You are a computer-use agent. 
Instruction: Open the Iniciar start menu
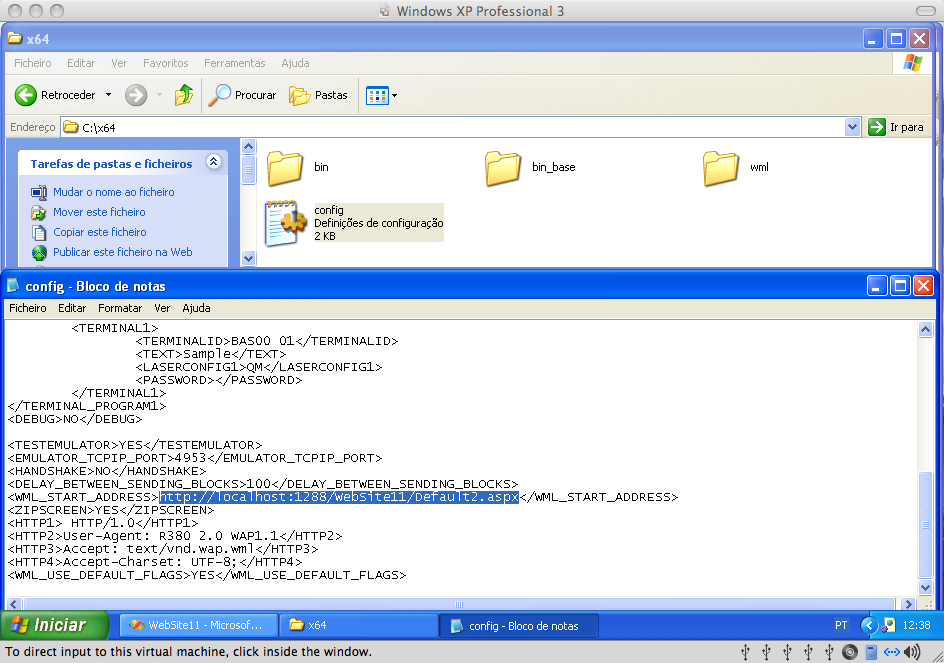click(54, 625)
